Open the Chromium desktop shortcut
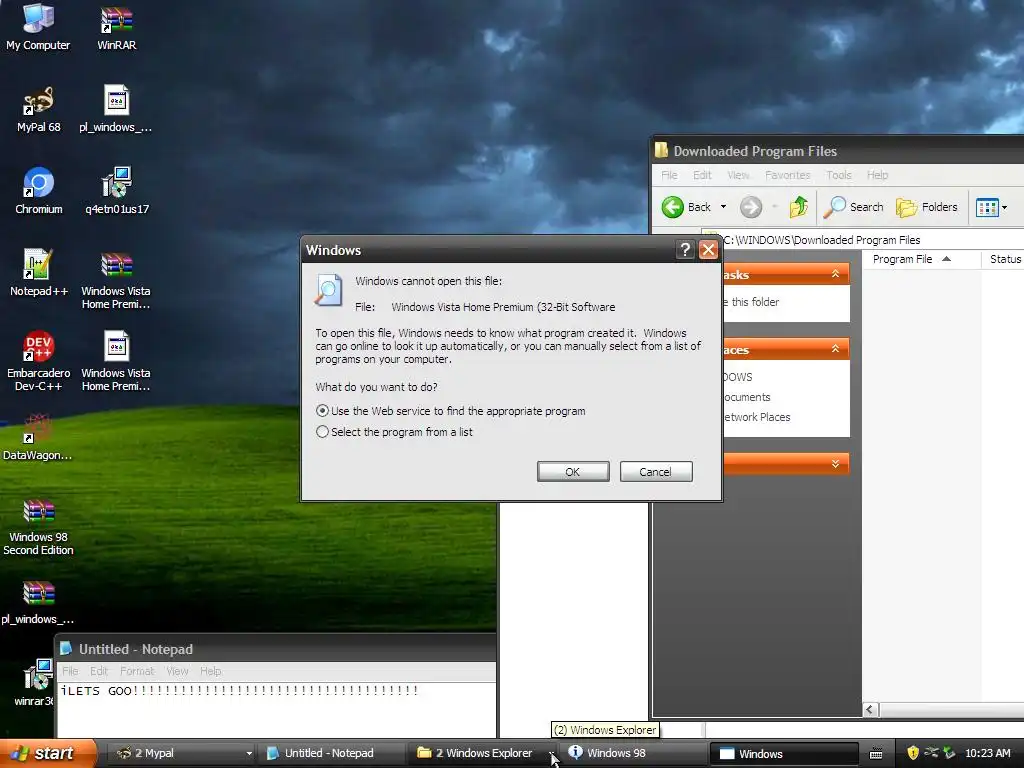The height and width of the screenshot is (768, 1024). coord(39,191)
